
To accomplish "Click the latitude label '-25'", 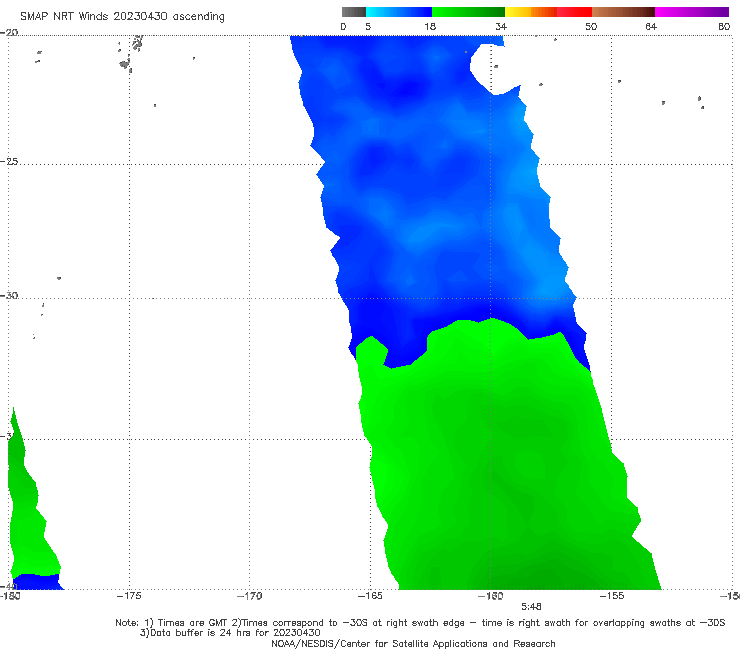I will 9,161.
